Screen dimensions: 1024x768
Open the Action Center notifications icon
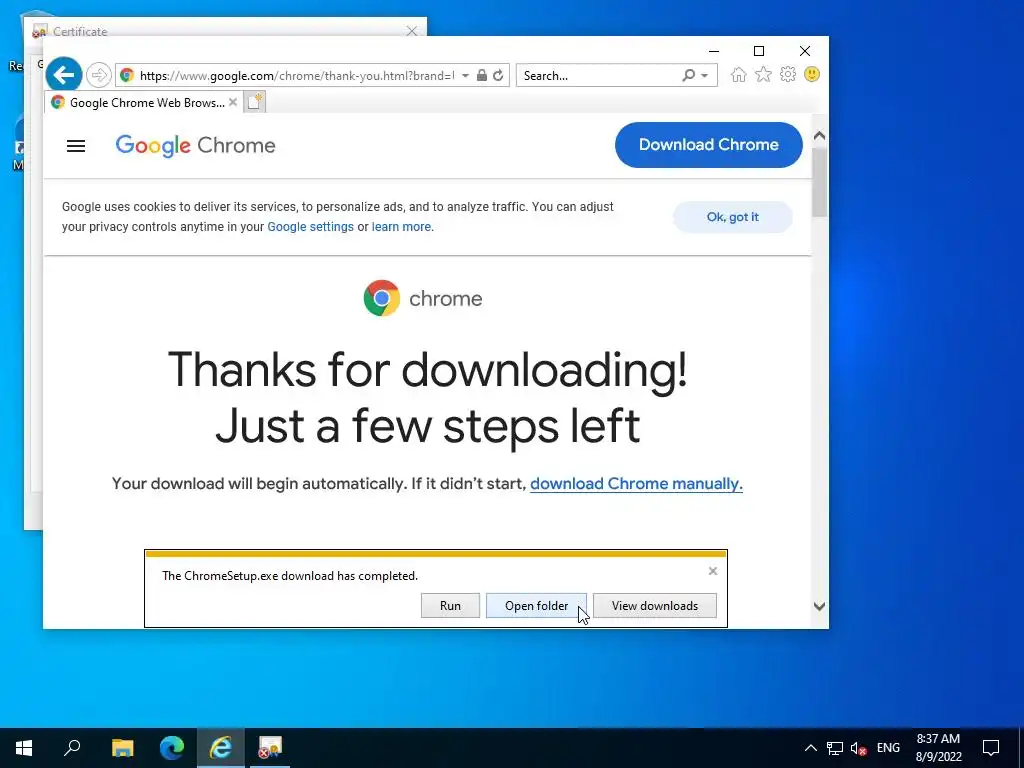991,748
